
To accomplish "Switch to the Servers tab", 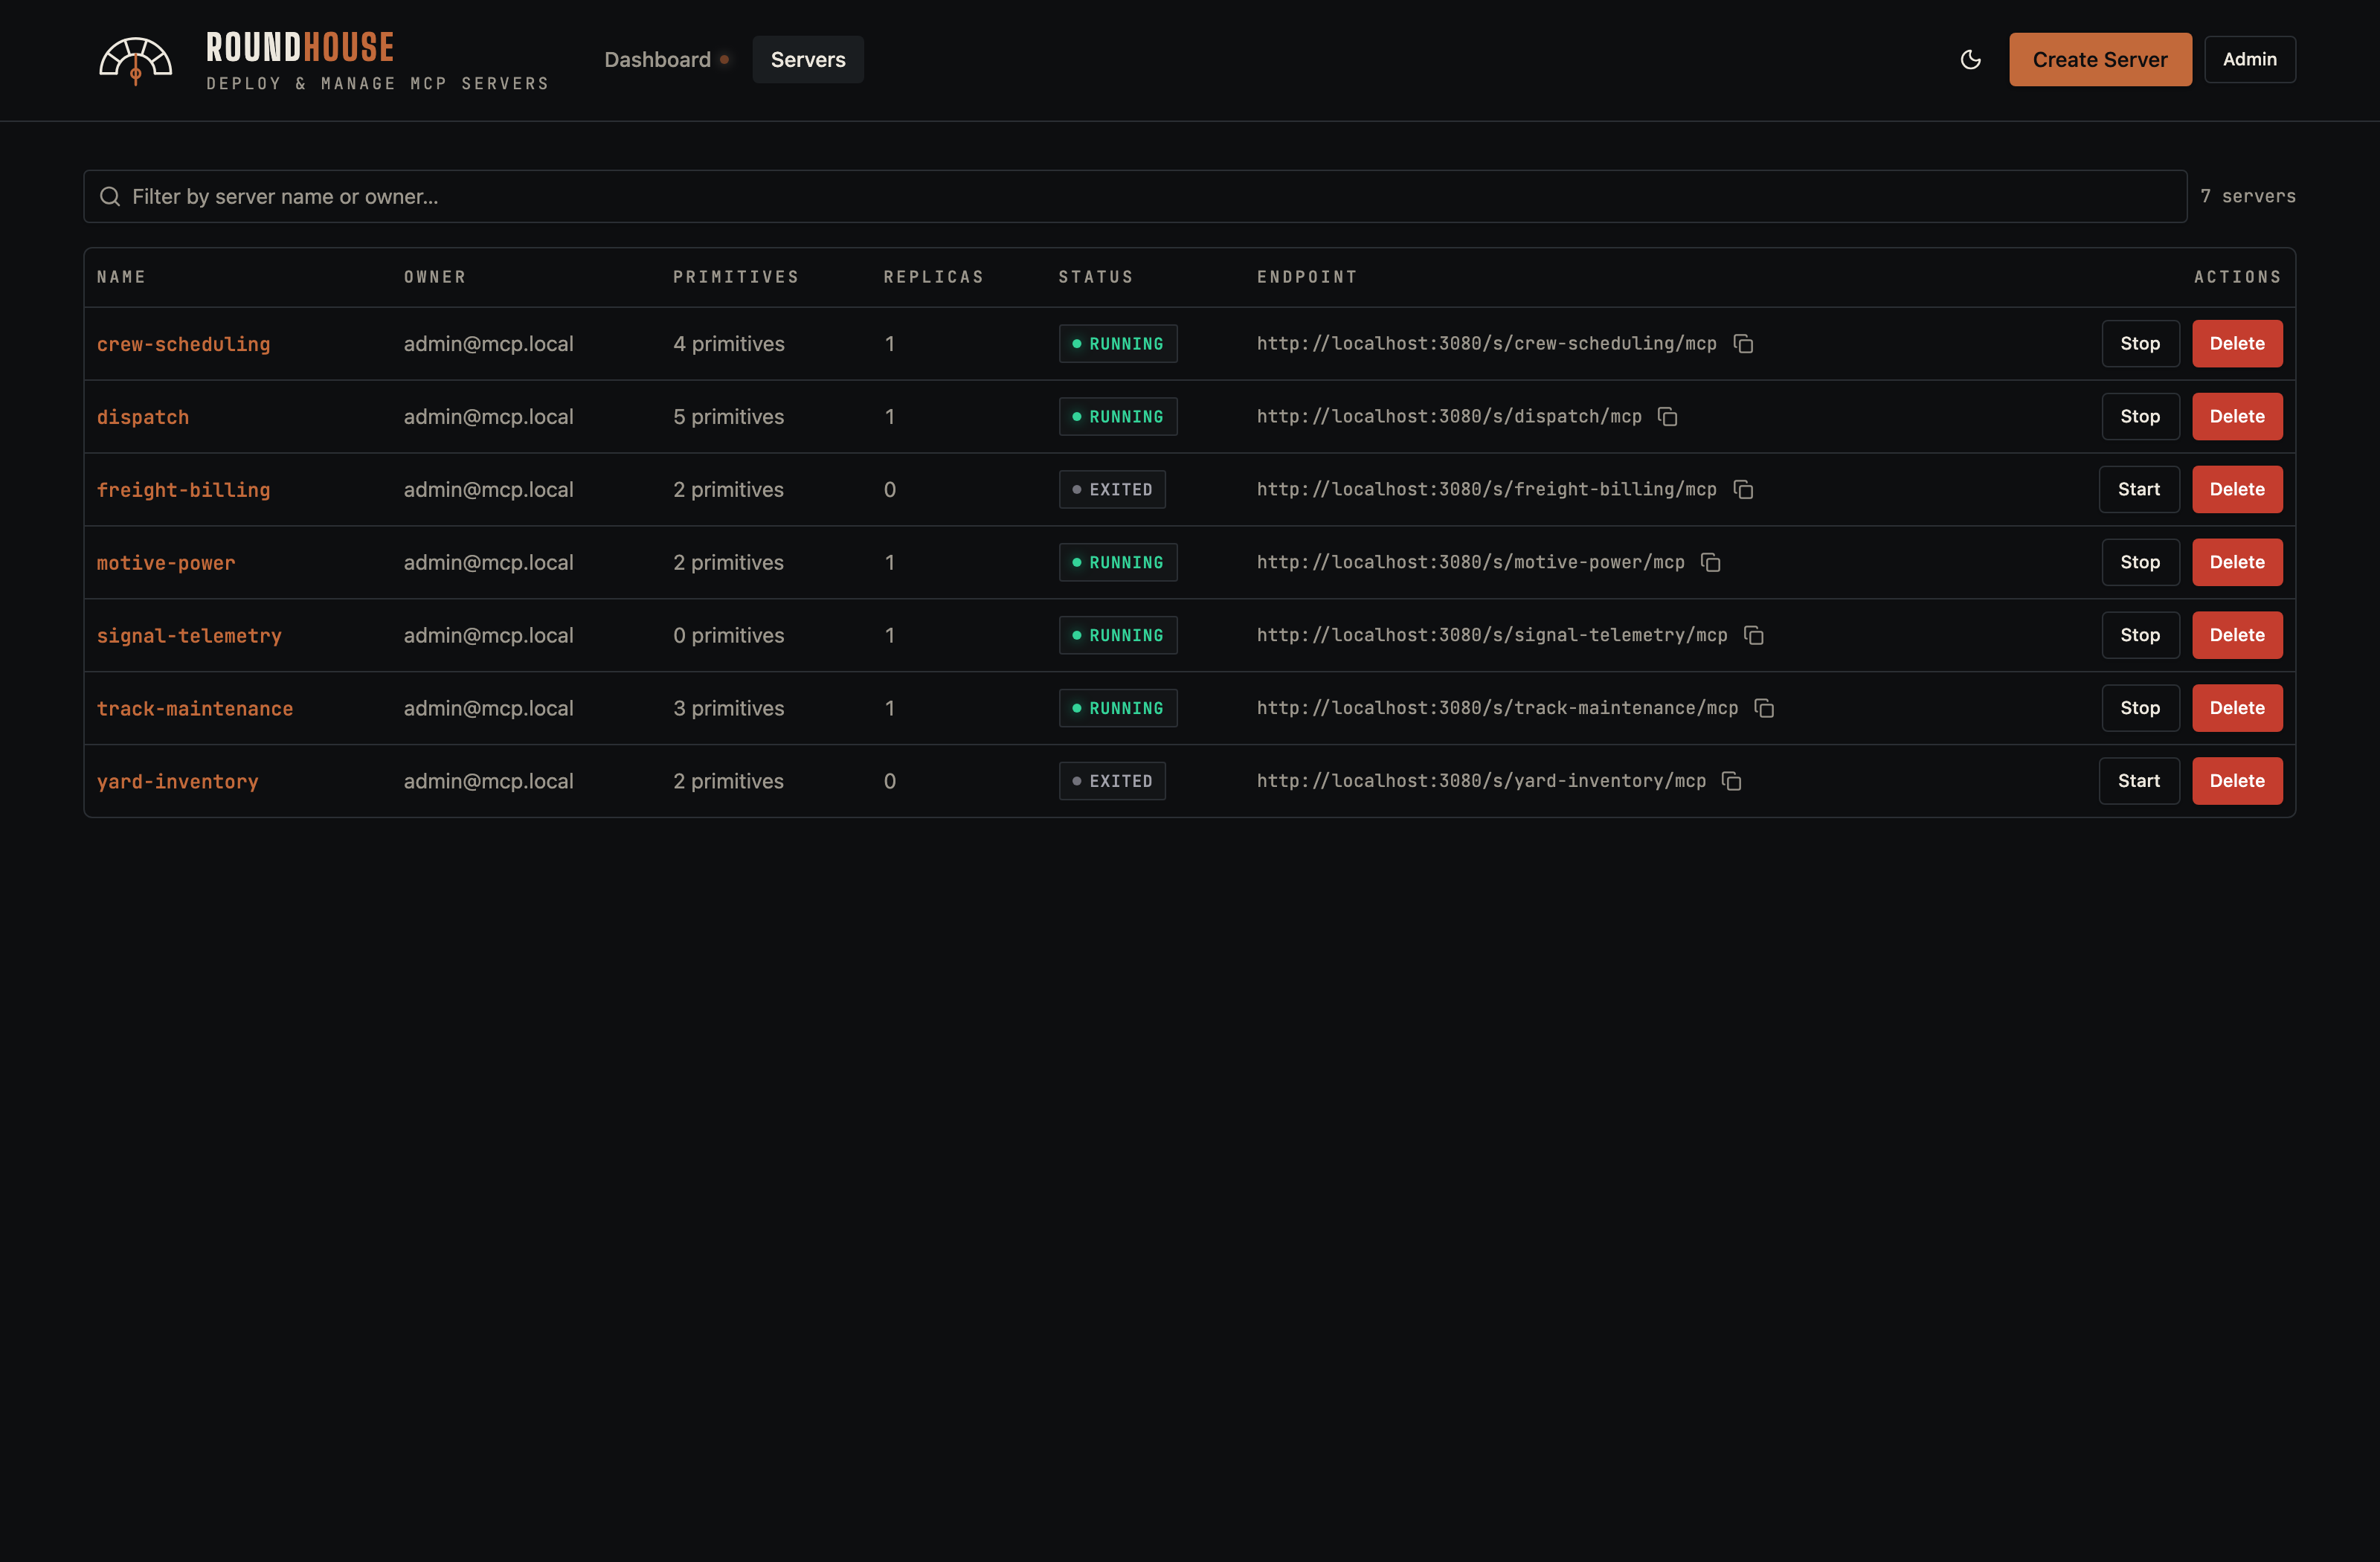I will point(808,60).
